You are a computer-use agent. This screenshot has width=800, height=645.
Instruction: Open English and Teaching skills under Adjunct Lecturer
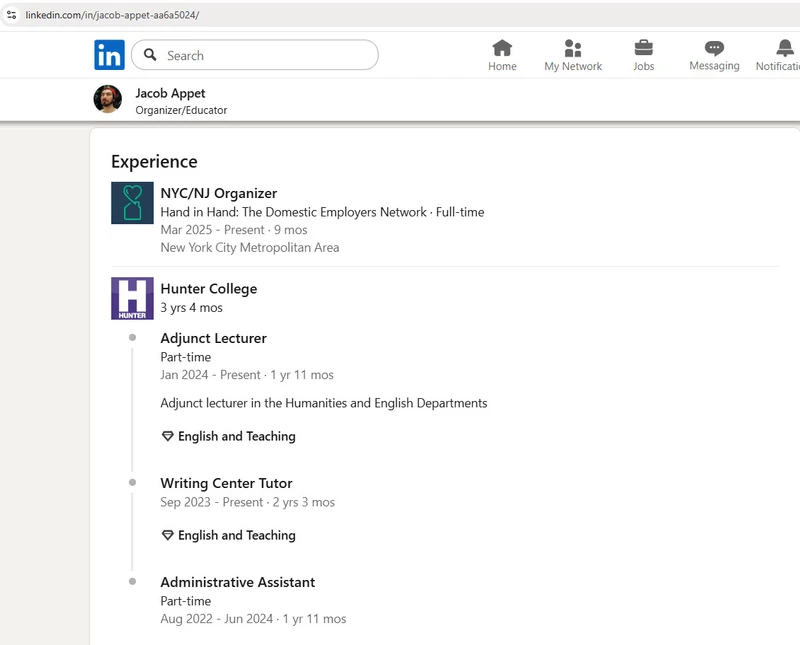(237, 436)
